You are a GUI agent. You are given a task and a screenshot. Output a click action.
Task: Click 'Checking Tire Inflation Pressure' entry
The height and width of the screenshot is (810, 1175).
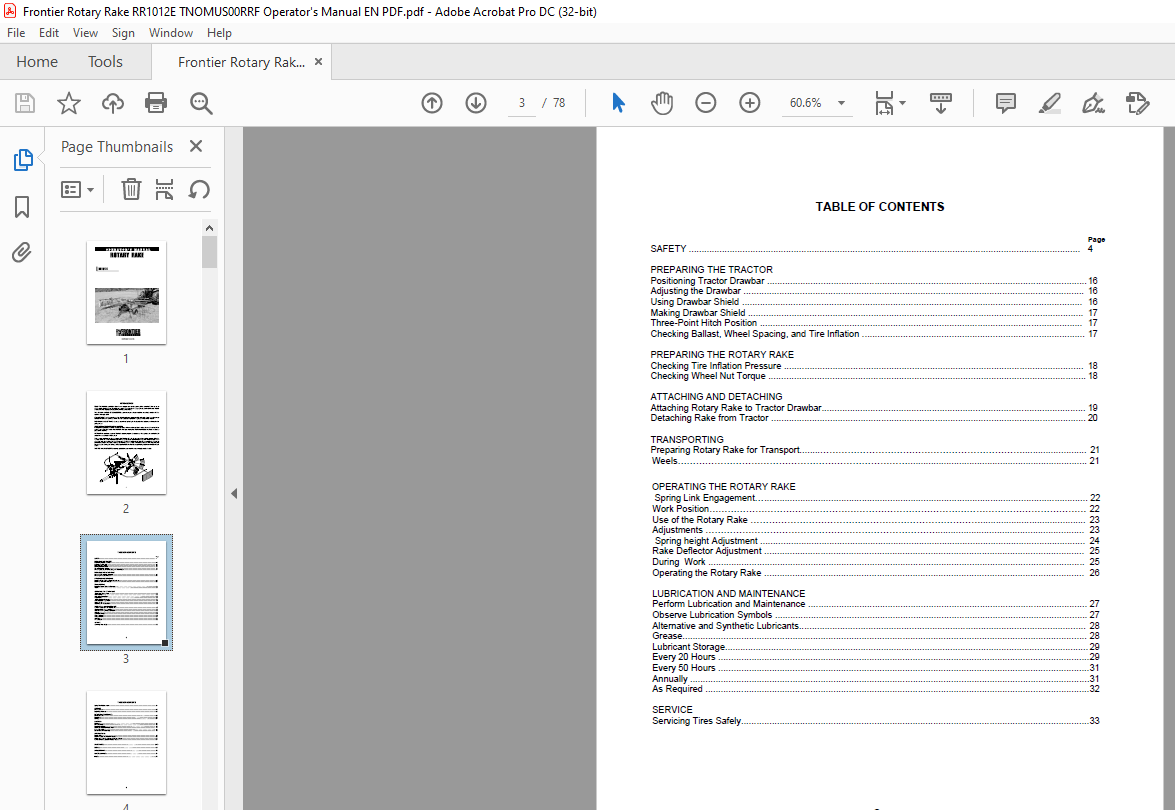click(x=874, y=366)
